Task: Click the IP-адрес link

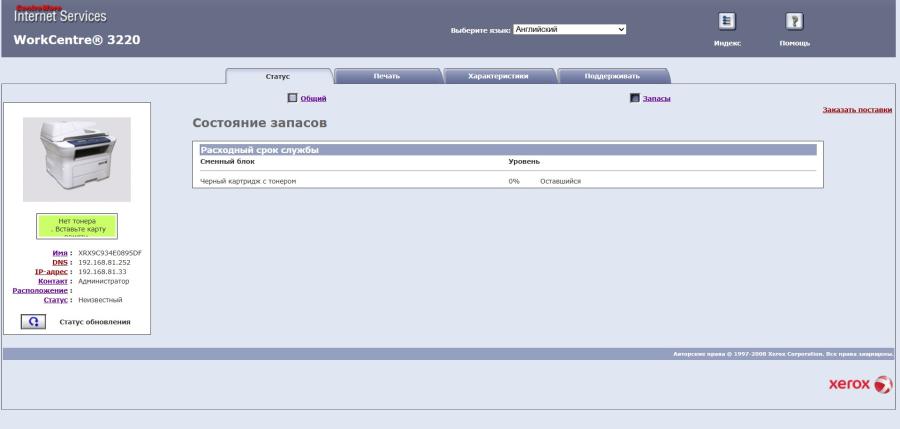Action: [x=51, y=272]
